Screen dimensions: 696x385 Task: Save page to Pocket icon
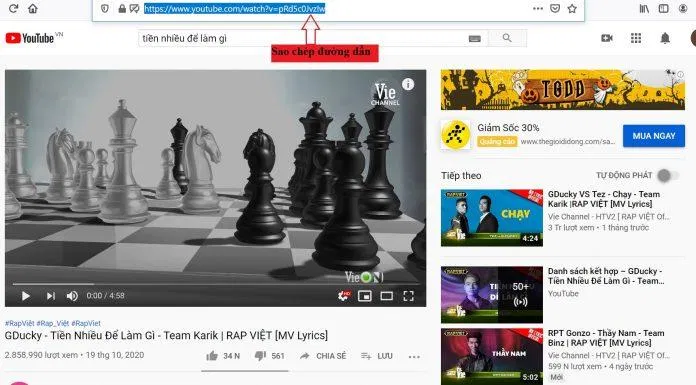[x=555, y=8]
